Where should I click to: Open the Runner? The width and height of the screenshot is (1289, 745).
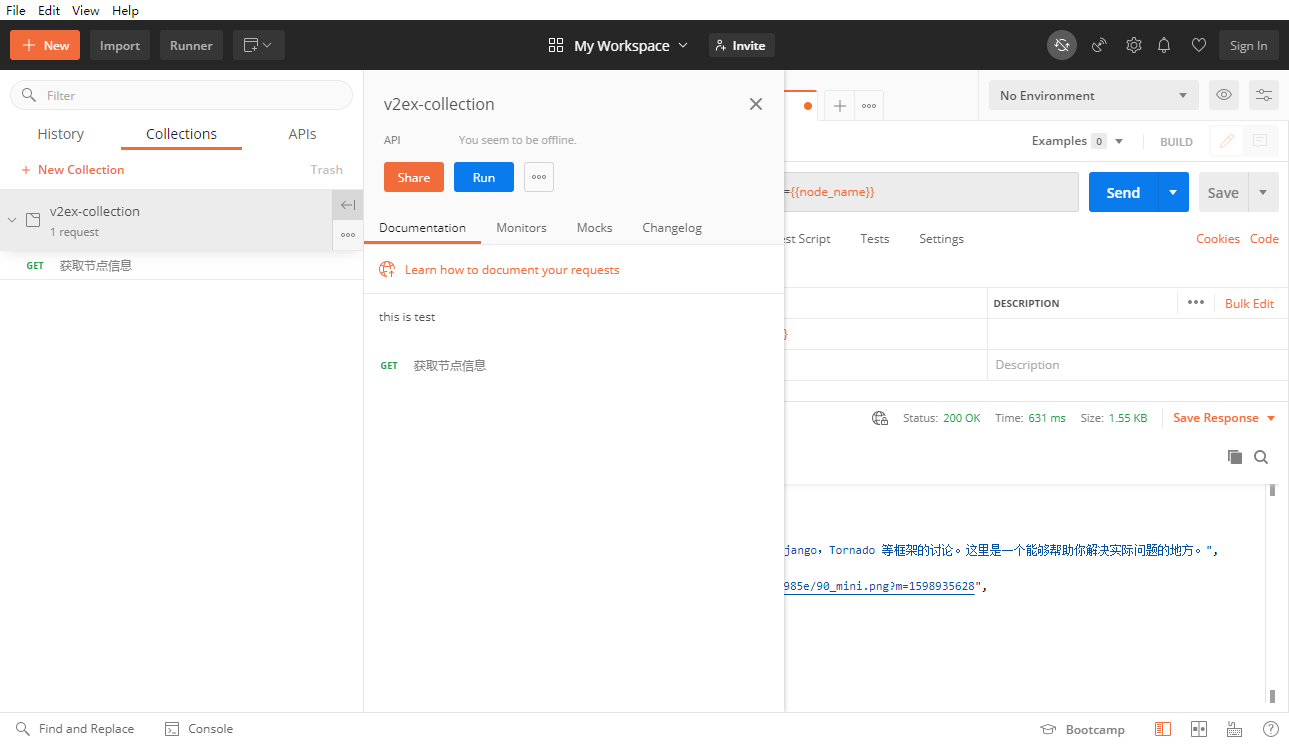pyautogui.click(x=191, y=45)
